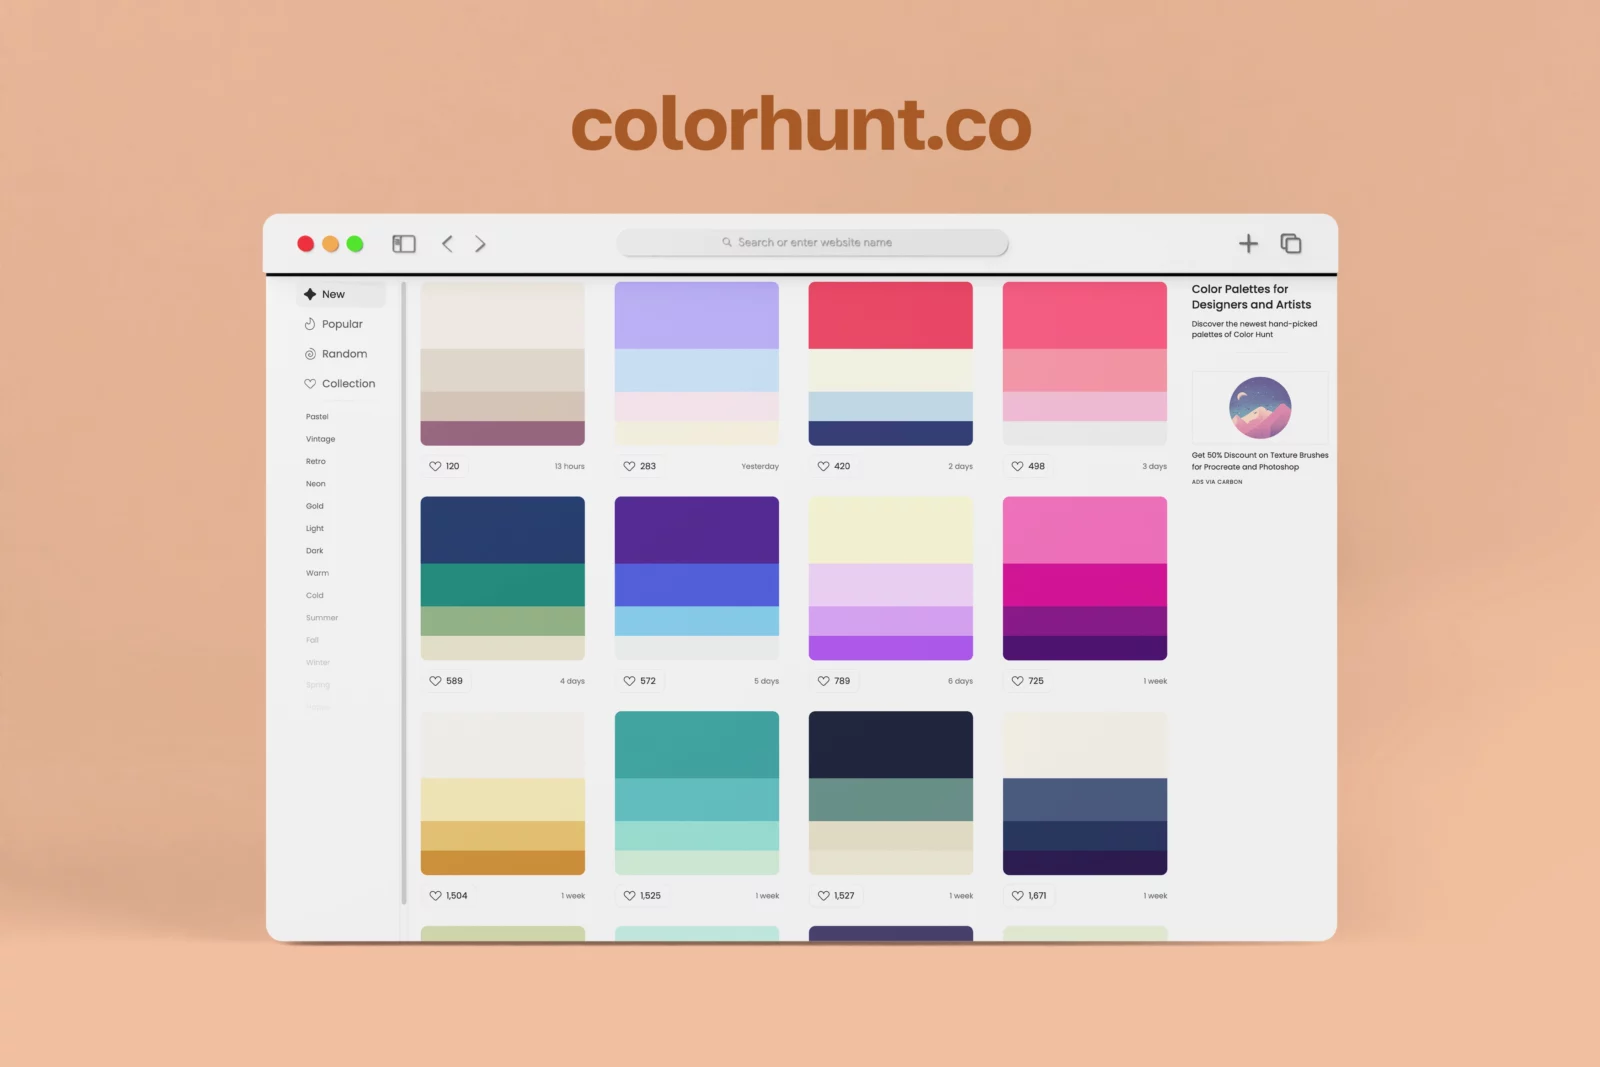The width and height of the screenshot is (1600, 1067).
Task: Filter by Vintage tag
Action: tap(320, 439)
